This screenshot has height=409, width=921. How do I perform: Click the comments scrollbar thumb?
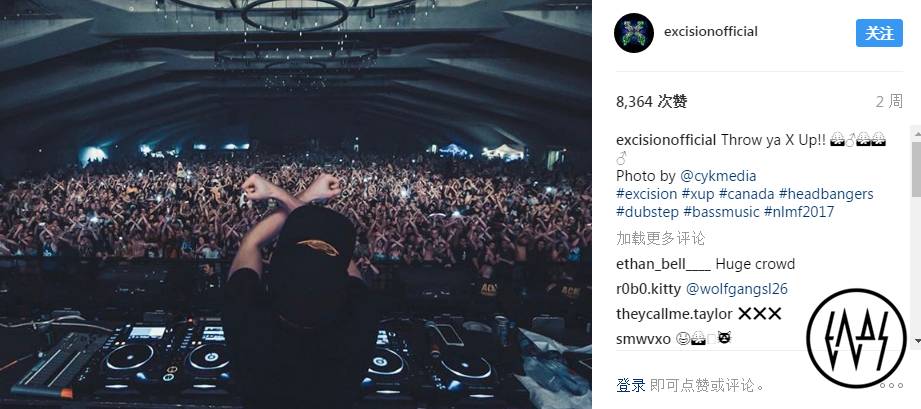(x=916, y=168)
